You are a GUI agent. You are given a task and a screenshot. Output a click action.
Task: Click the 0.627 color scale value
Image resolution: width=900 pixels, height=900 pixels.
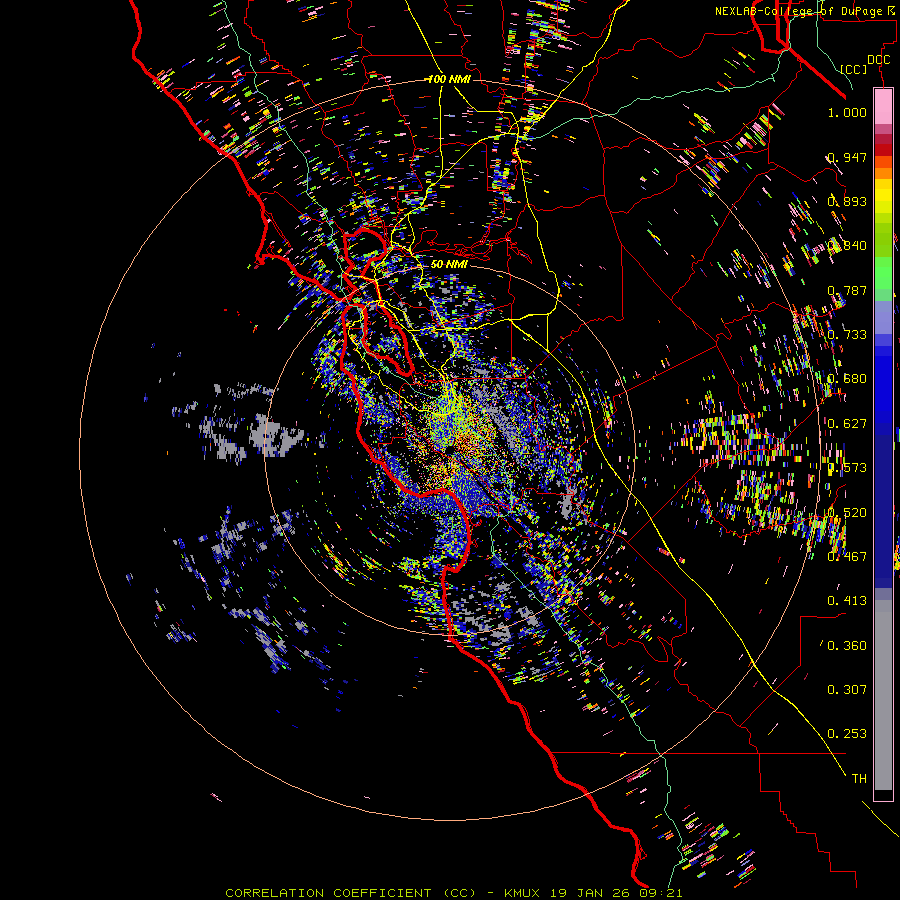point(847,424)
